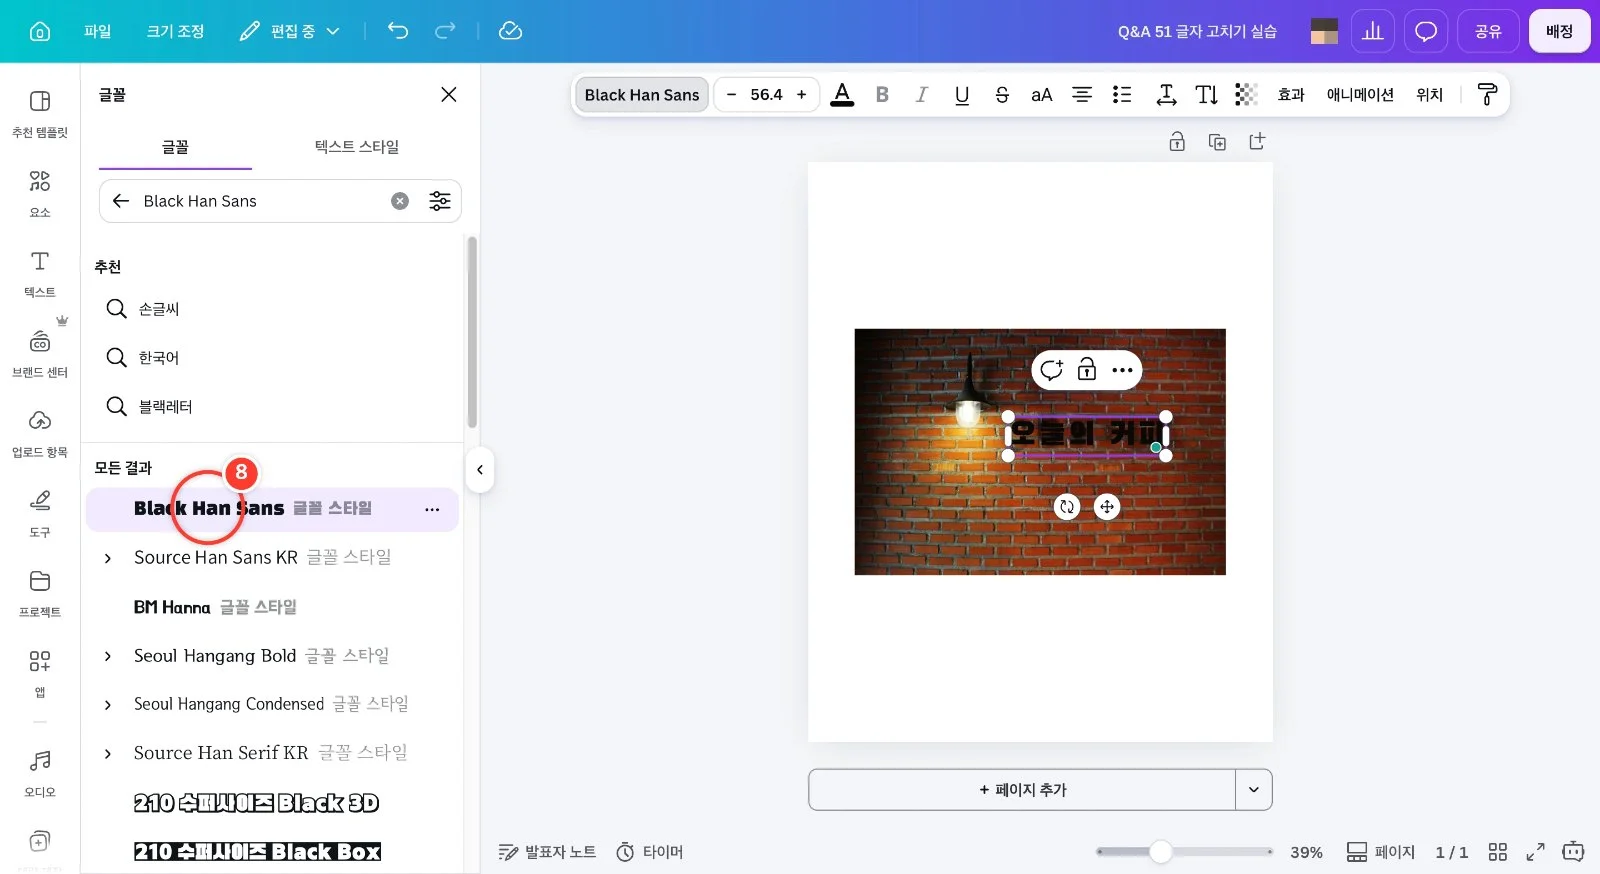1600x874 pixels.
Task: Redo the last action
Action: (x=445, y=31)
